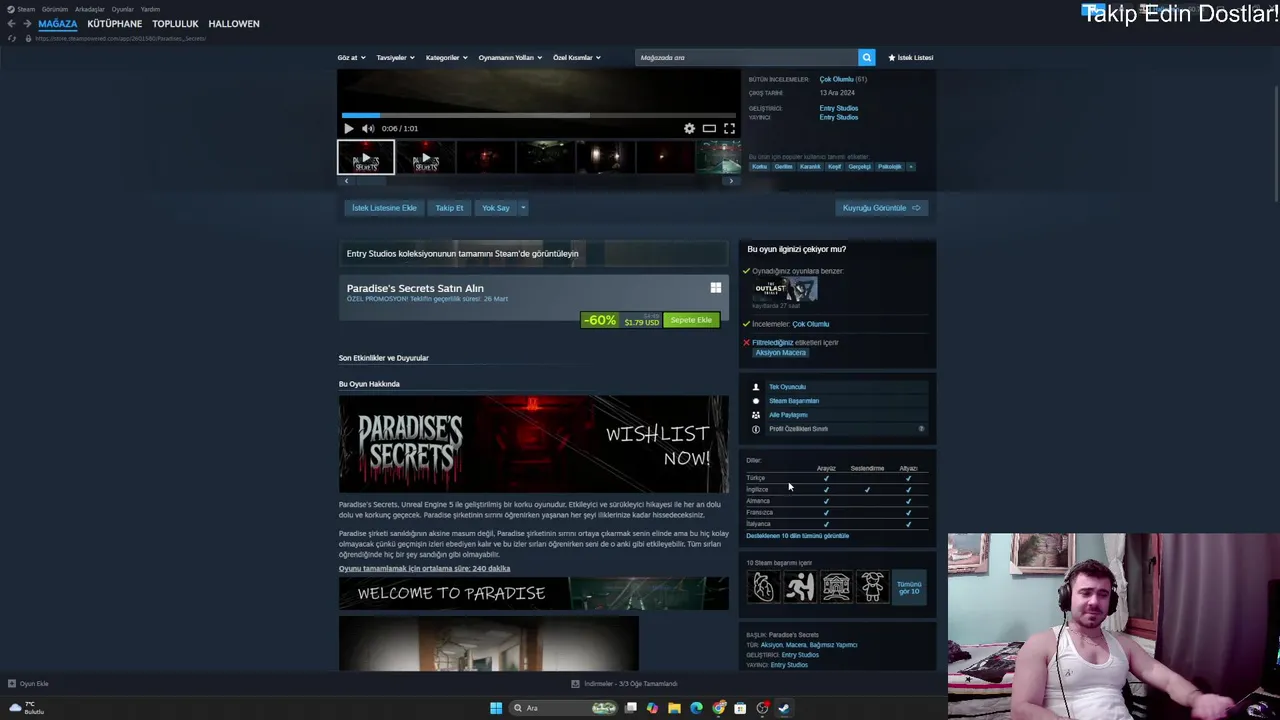The height and width of the screenshot is (720, 1280).
Task: Open the Outlast Trials similar game image
Action: pos(785,290)
